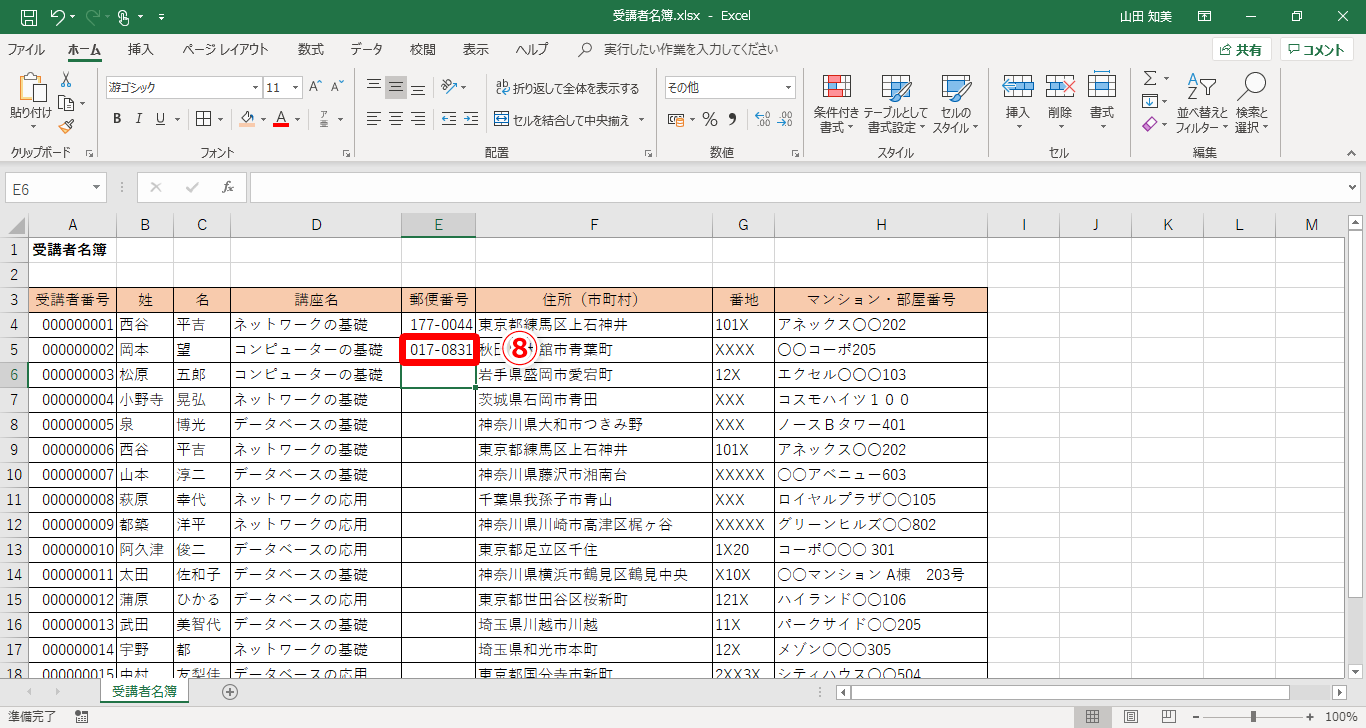Open the font size dropdown showing 11
1366x728 pixels.
[x=296, y=87]
